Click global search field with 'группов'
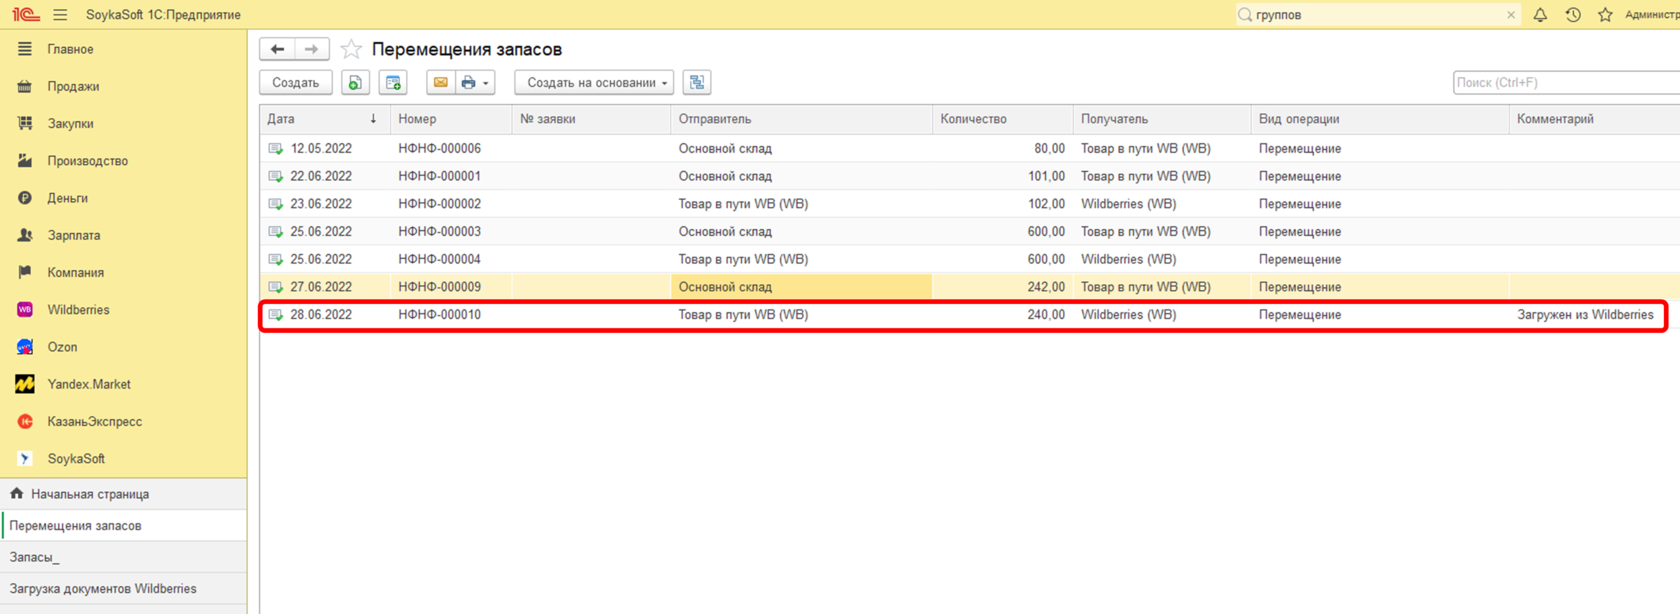 pyautogui.click(x=1377, y=15)
